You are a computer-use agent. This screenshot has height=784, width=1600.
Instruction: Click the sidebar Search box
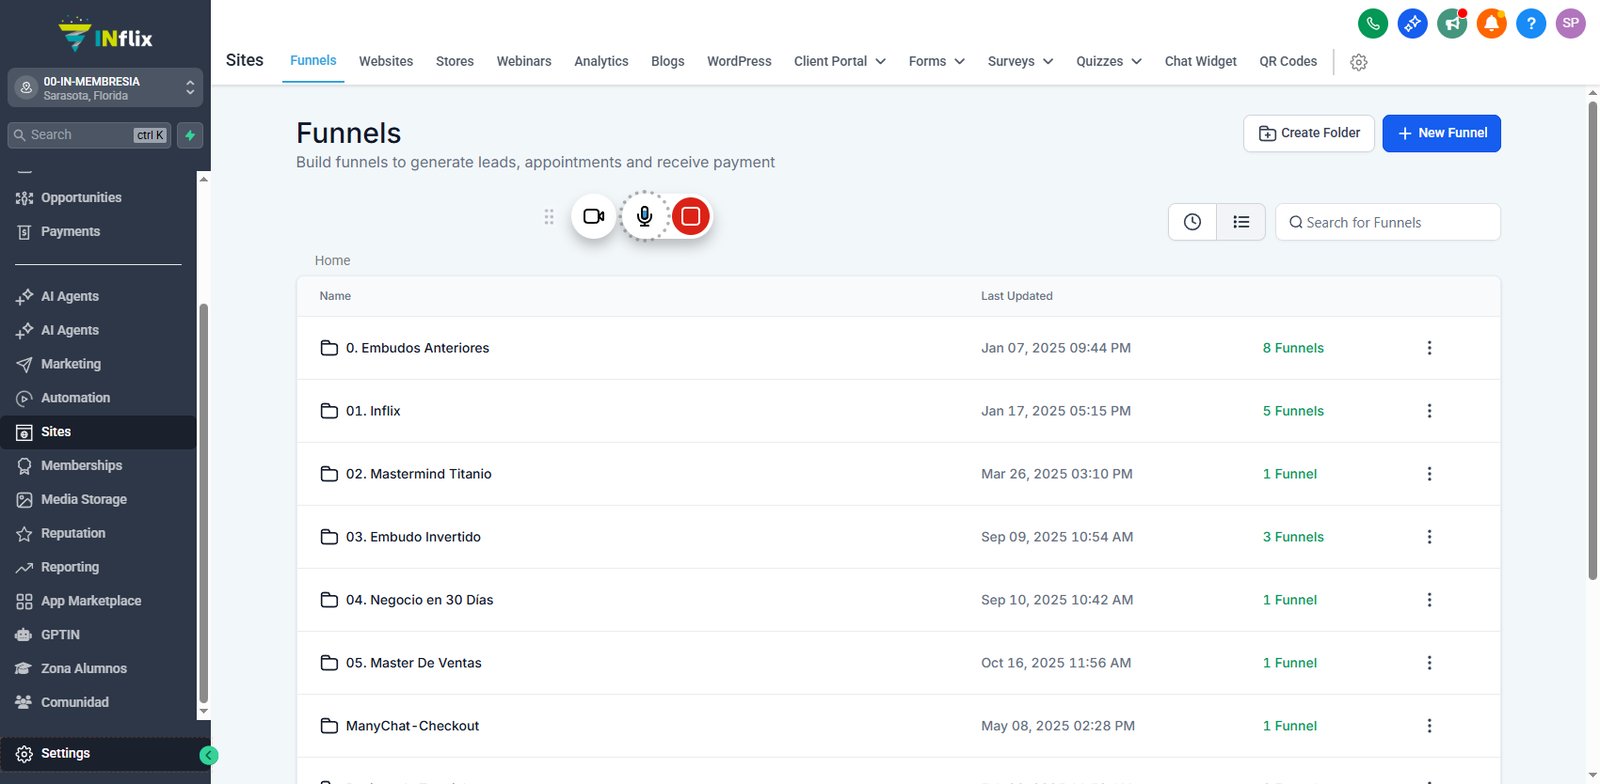89,135
